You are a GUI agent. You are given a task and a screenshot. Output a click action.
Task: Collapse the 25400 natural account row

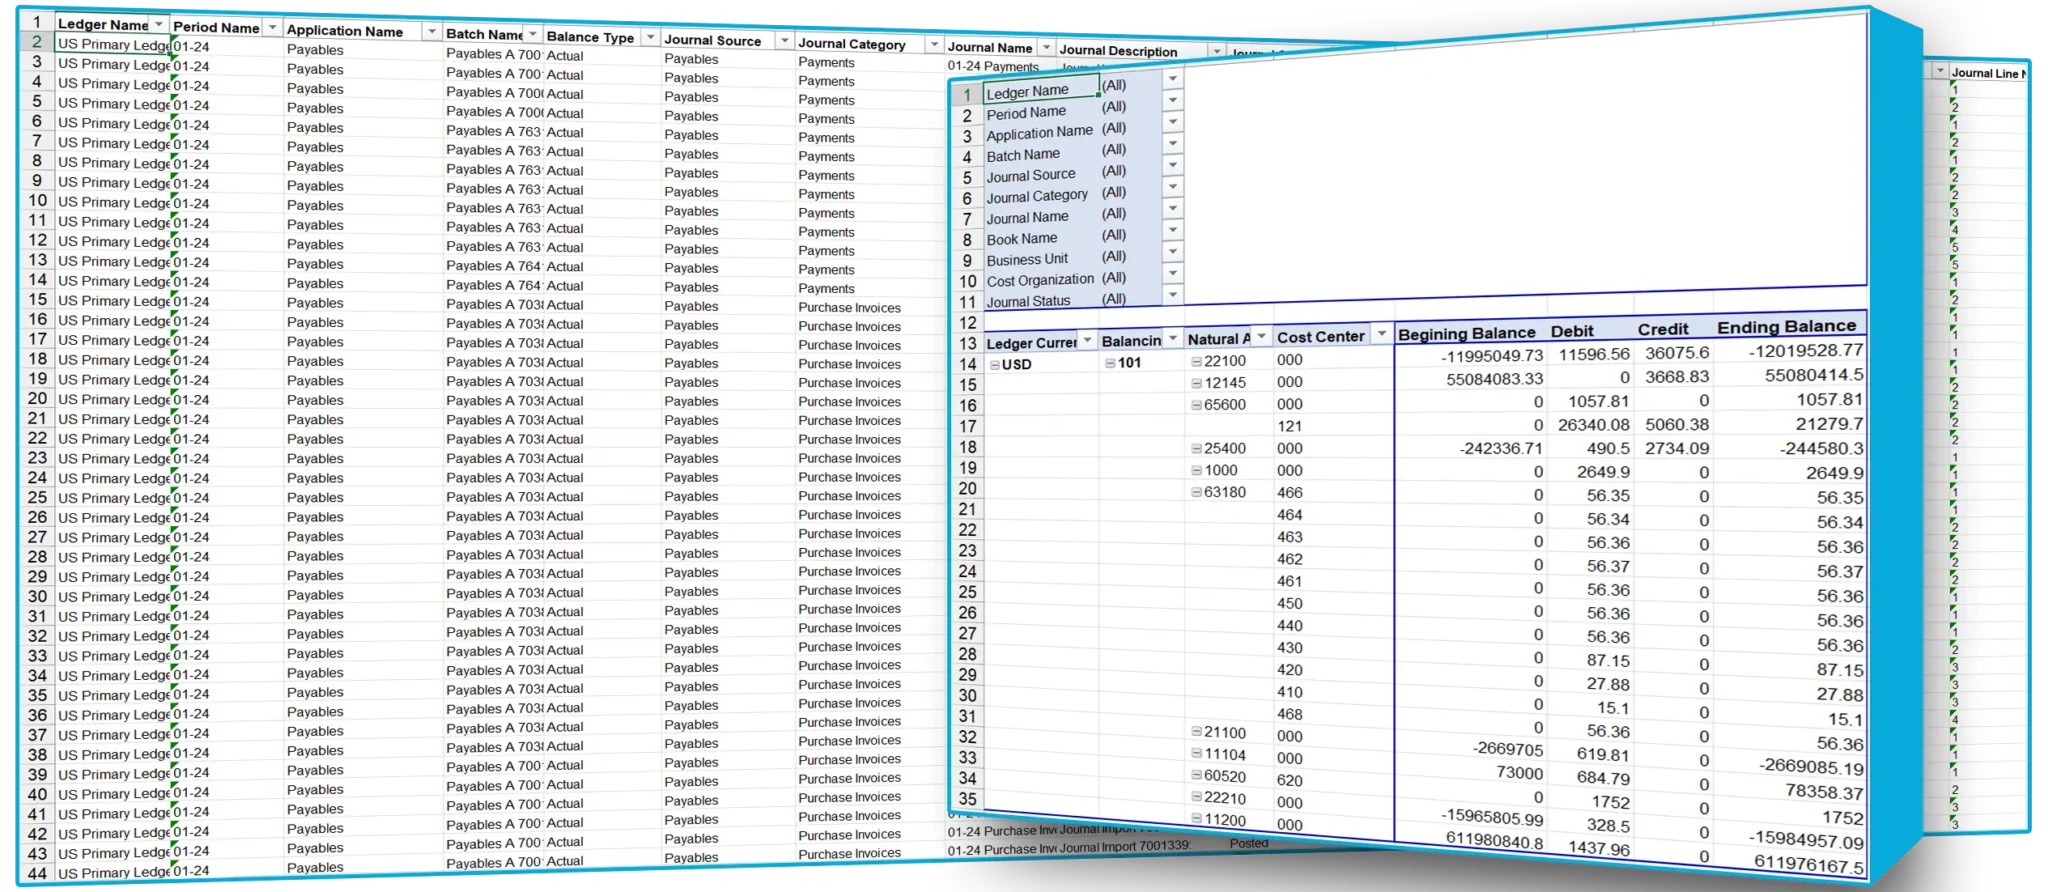point(1196,449)
